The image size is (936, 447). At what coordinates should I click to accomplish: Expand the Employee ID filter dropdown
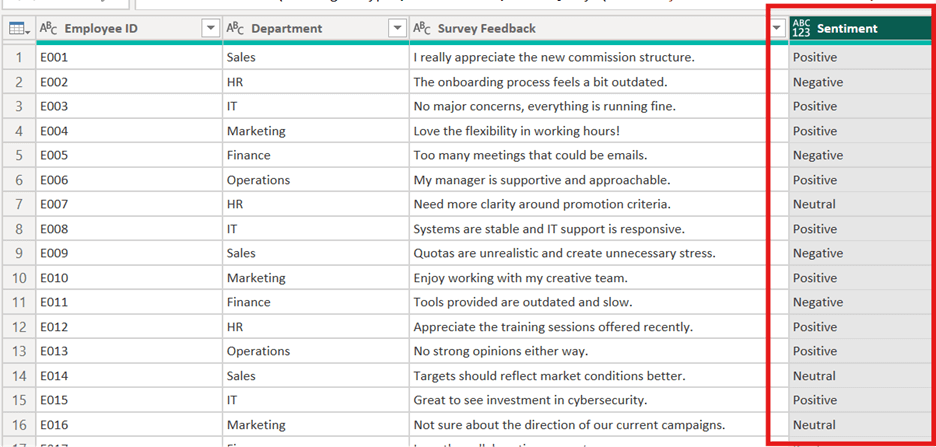tap(211, 28)
